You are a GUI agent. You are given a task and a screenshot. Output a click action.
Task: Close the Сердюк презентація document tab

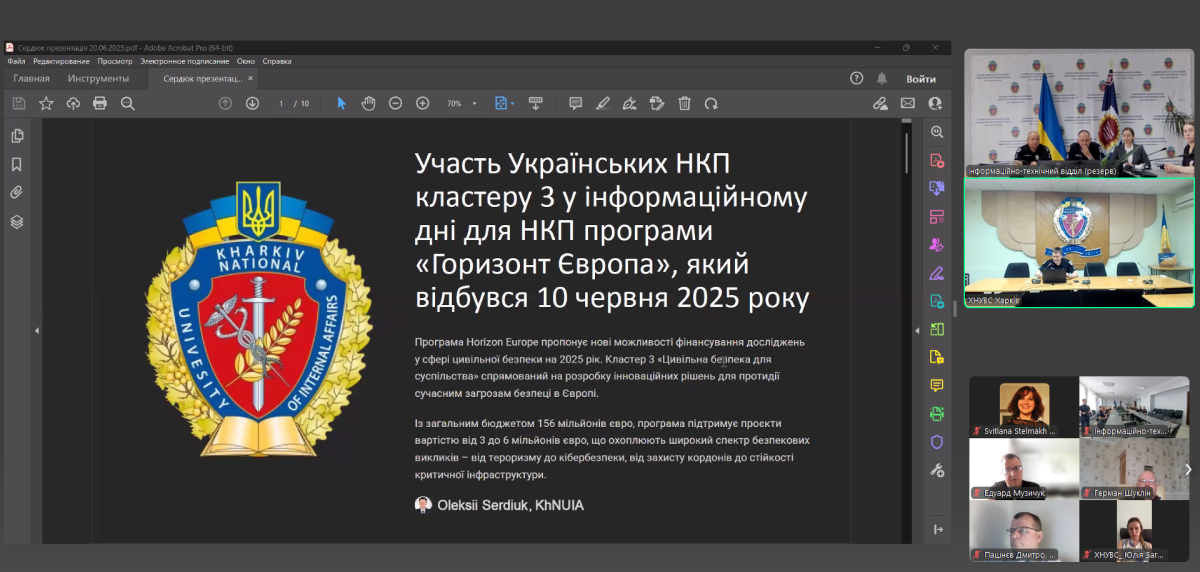(x=251, y=78)
